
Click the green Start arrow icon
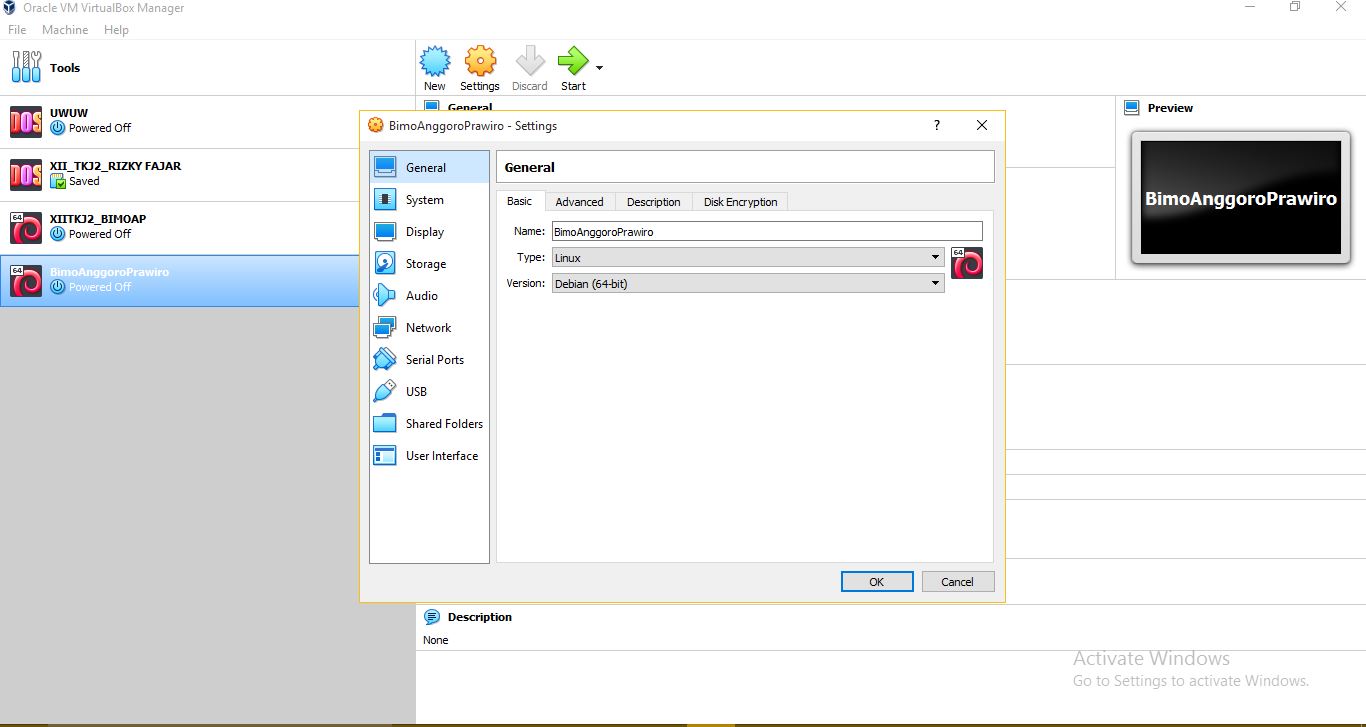point(573,62)
